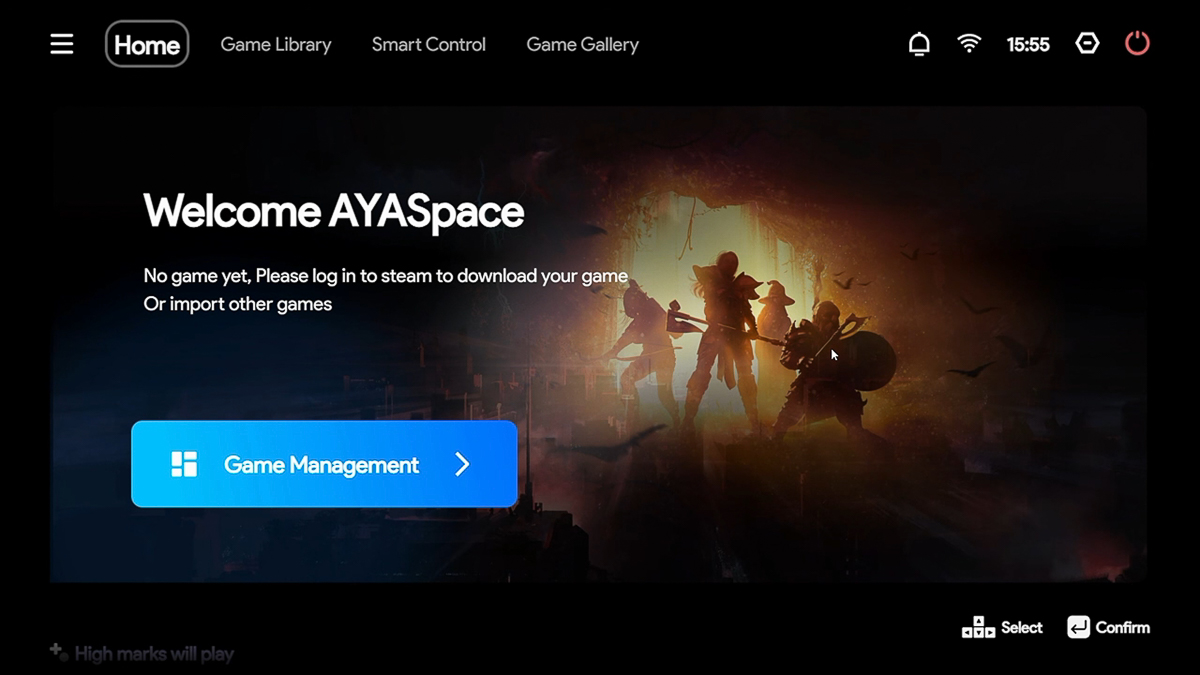Screen dimensions: 1200x675
Task: Open the Smart Control section
Action: [428, 44]
